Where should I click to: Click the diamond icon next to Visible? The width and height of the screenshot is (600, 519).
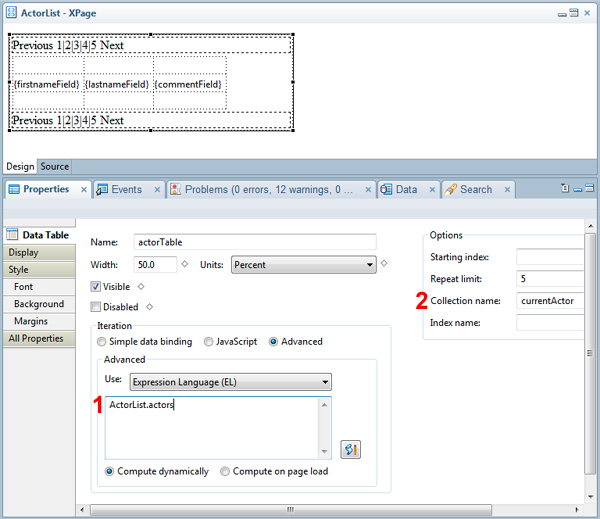tap(140, 287)
